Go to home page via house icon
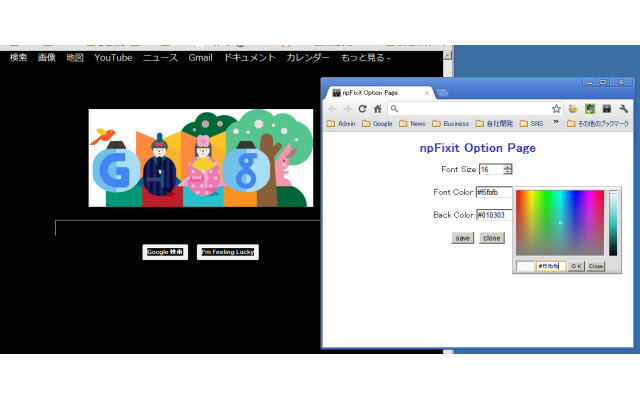This screenshot has height=400, width=640. [378, 109]
